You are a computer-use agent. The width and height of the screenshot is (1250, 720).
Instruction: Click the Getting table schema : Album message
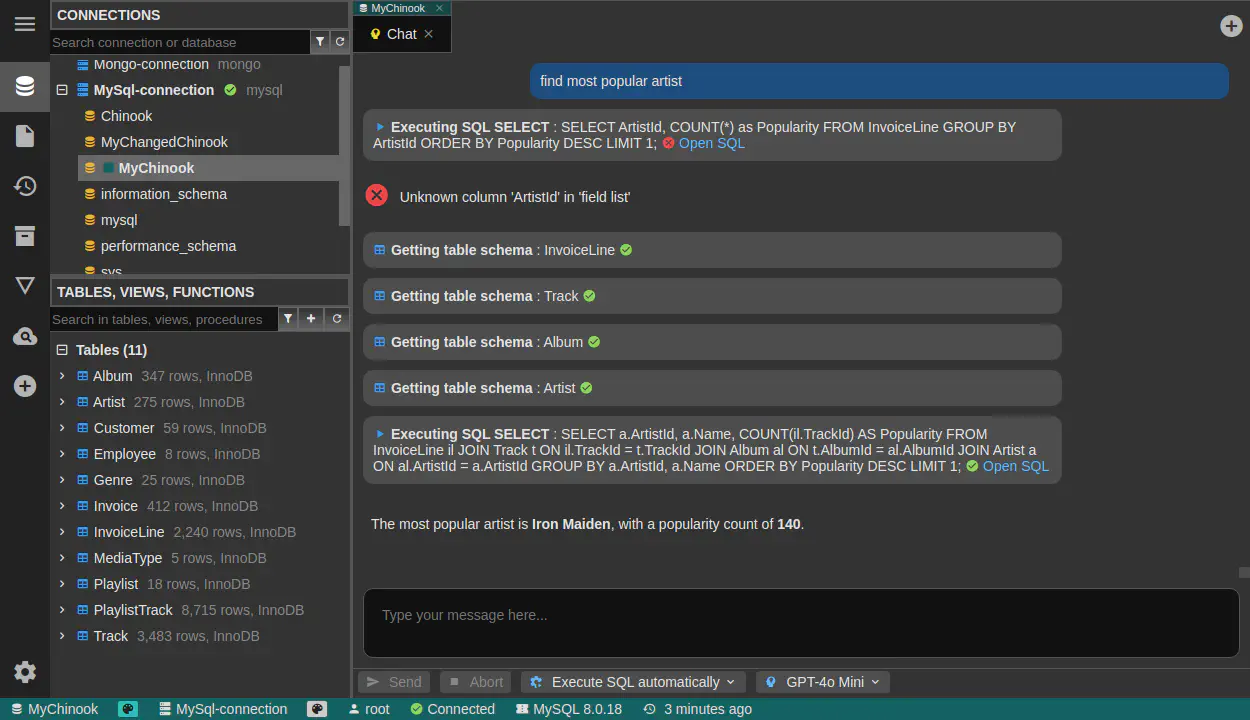tap(712, 342)
